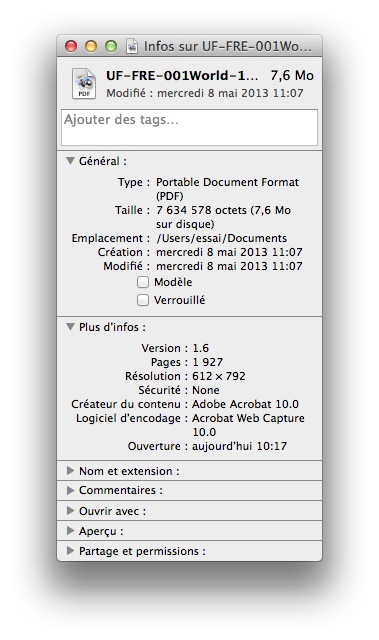
Task: Click the 'Type :' field label
Action: (x=134, y=182)
